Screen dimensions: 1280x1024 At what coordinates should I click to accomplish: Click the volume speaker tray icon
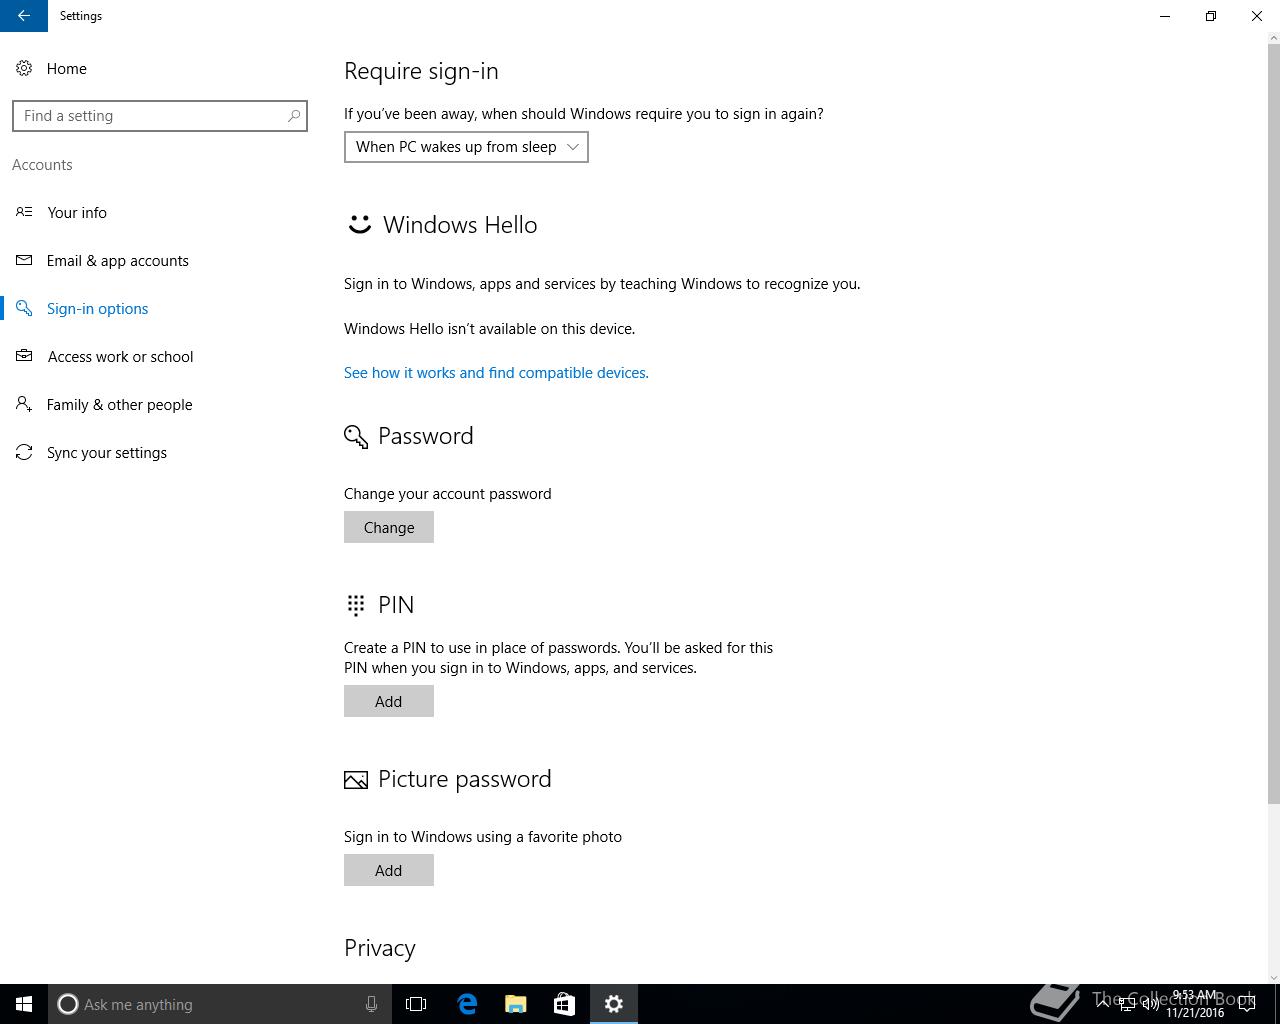point(1151,1004)
